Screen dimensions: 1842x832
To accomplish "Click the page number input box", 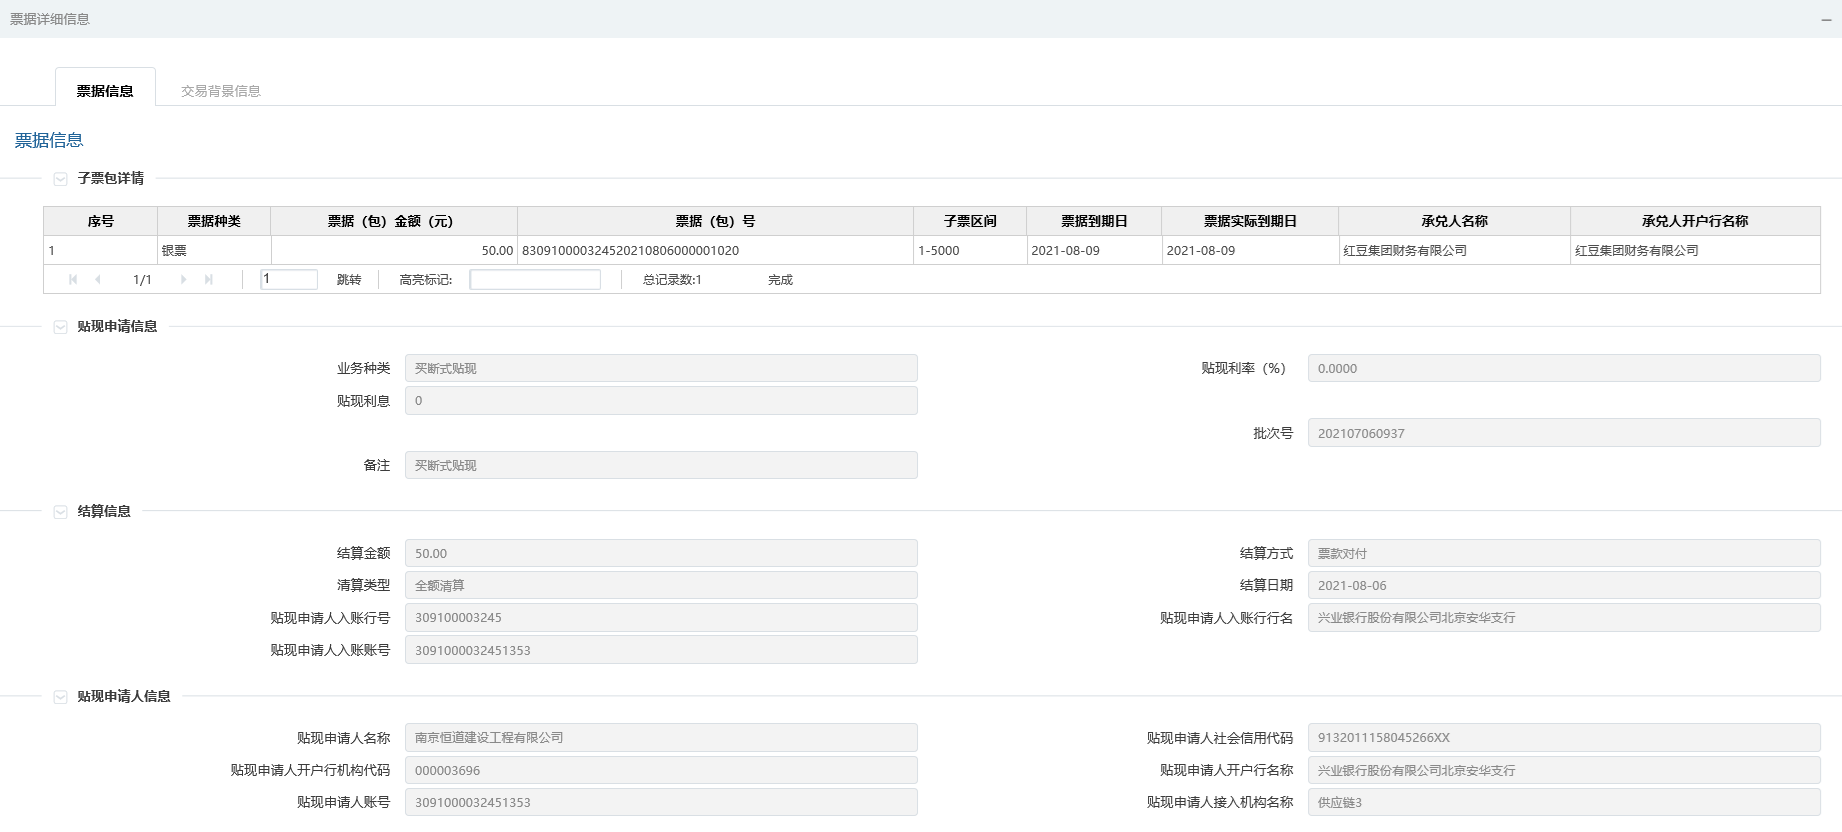I will [x=289, y=280].
